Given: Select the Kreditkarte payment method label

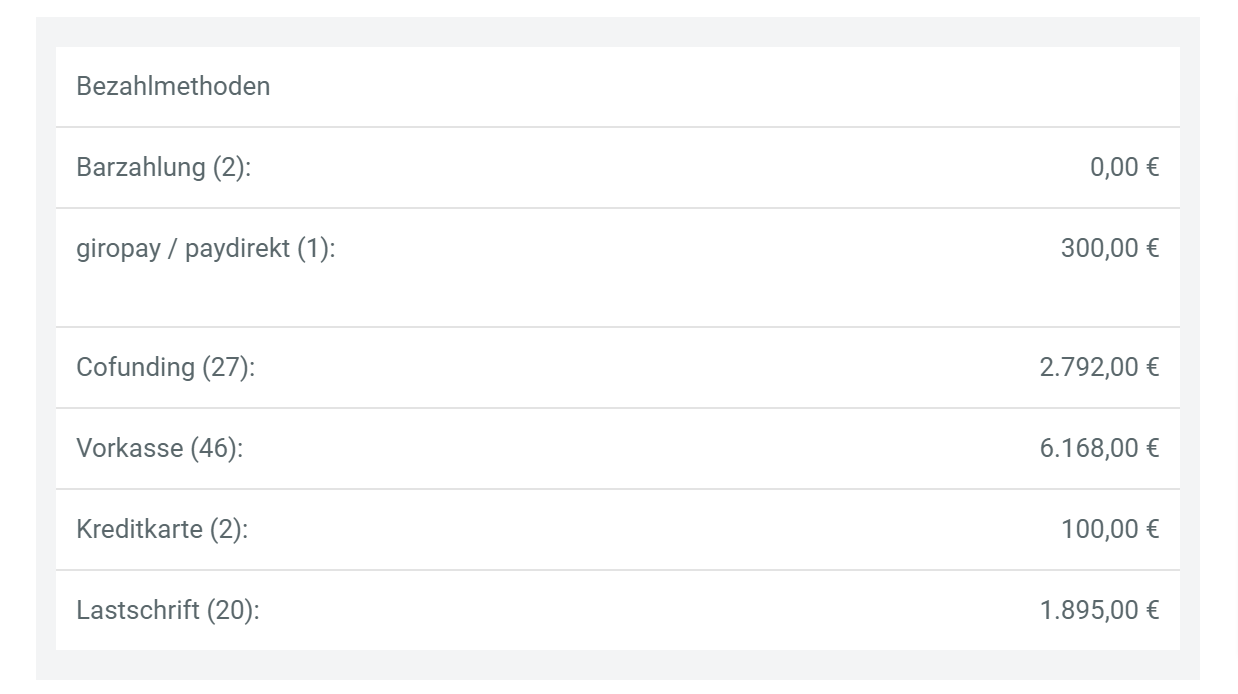Looking at the screenshot, I should click(139, 529).
